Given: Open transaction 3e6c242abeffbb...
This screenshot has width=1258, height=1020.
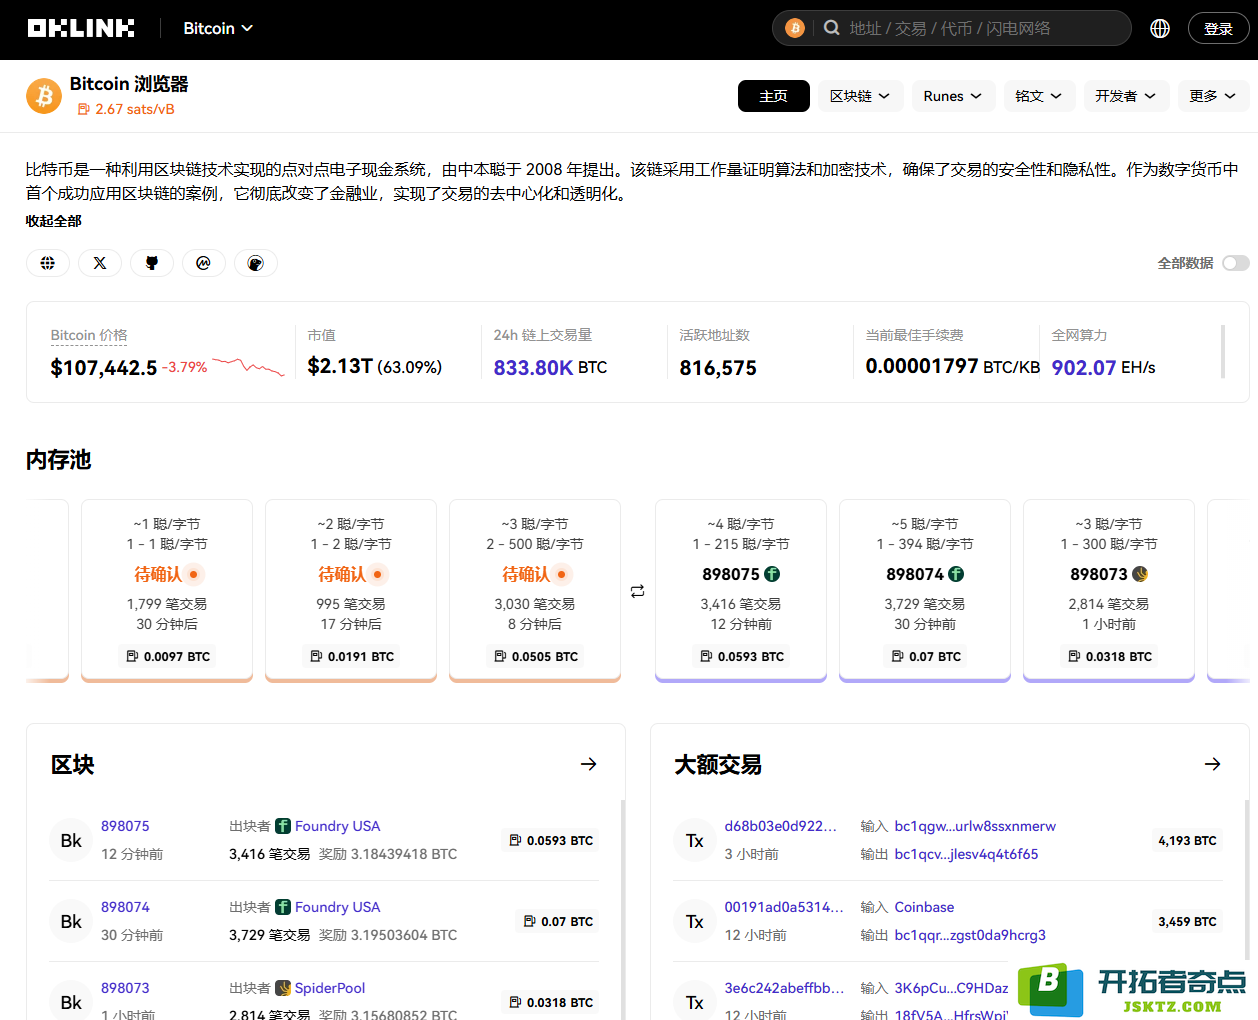Looking at the screenshot, I should [x=784, y=988].
